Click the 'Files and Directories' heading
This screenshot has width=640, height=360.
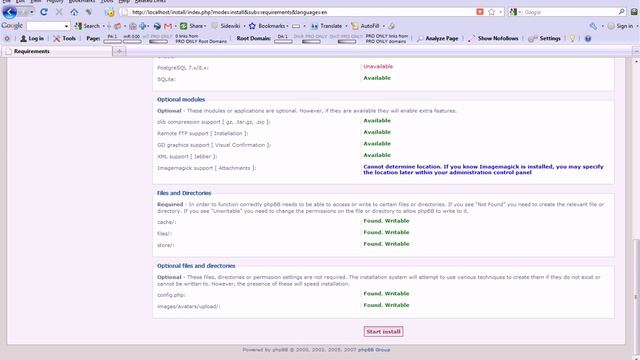pyautogui.click(x=184, y=193)
